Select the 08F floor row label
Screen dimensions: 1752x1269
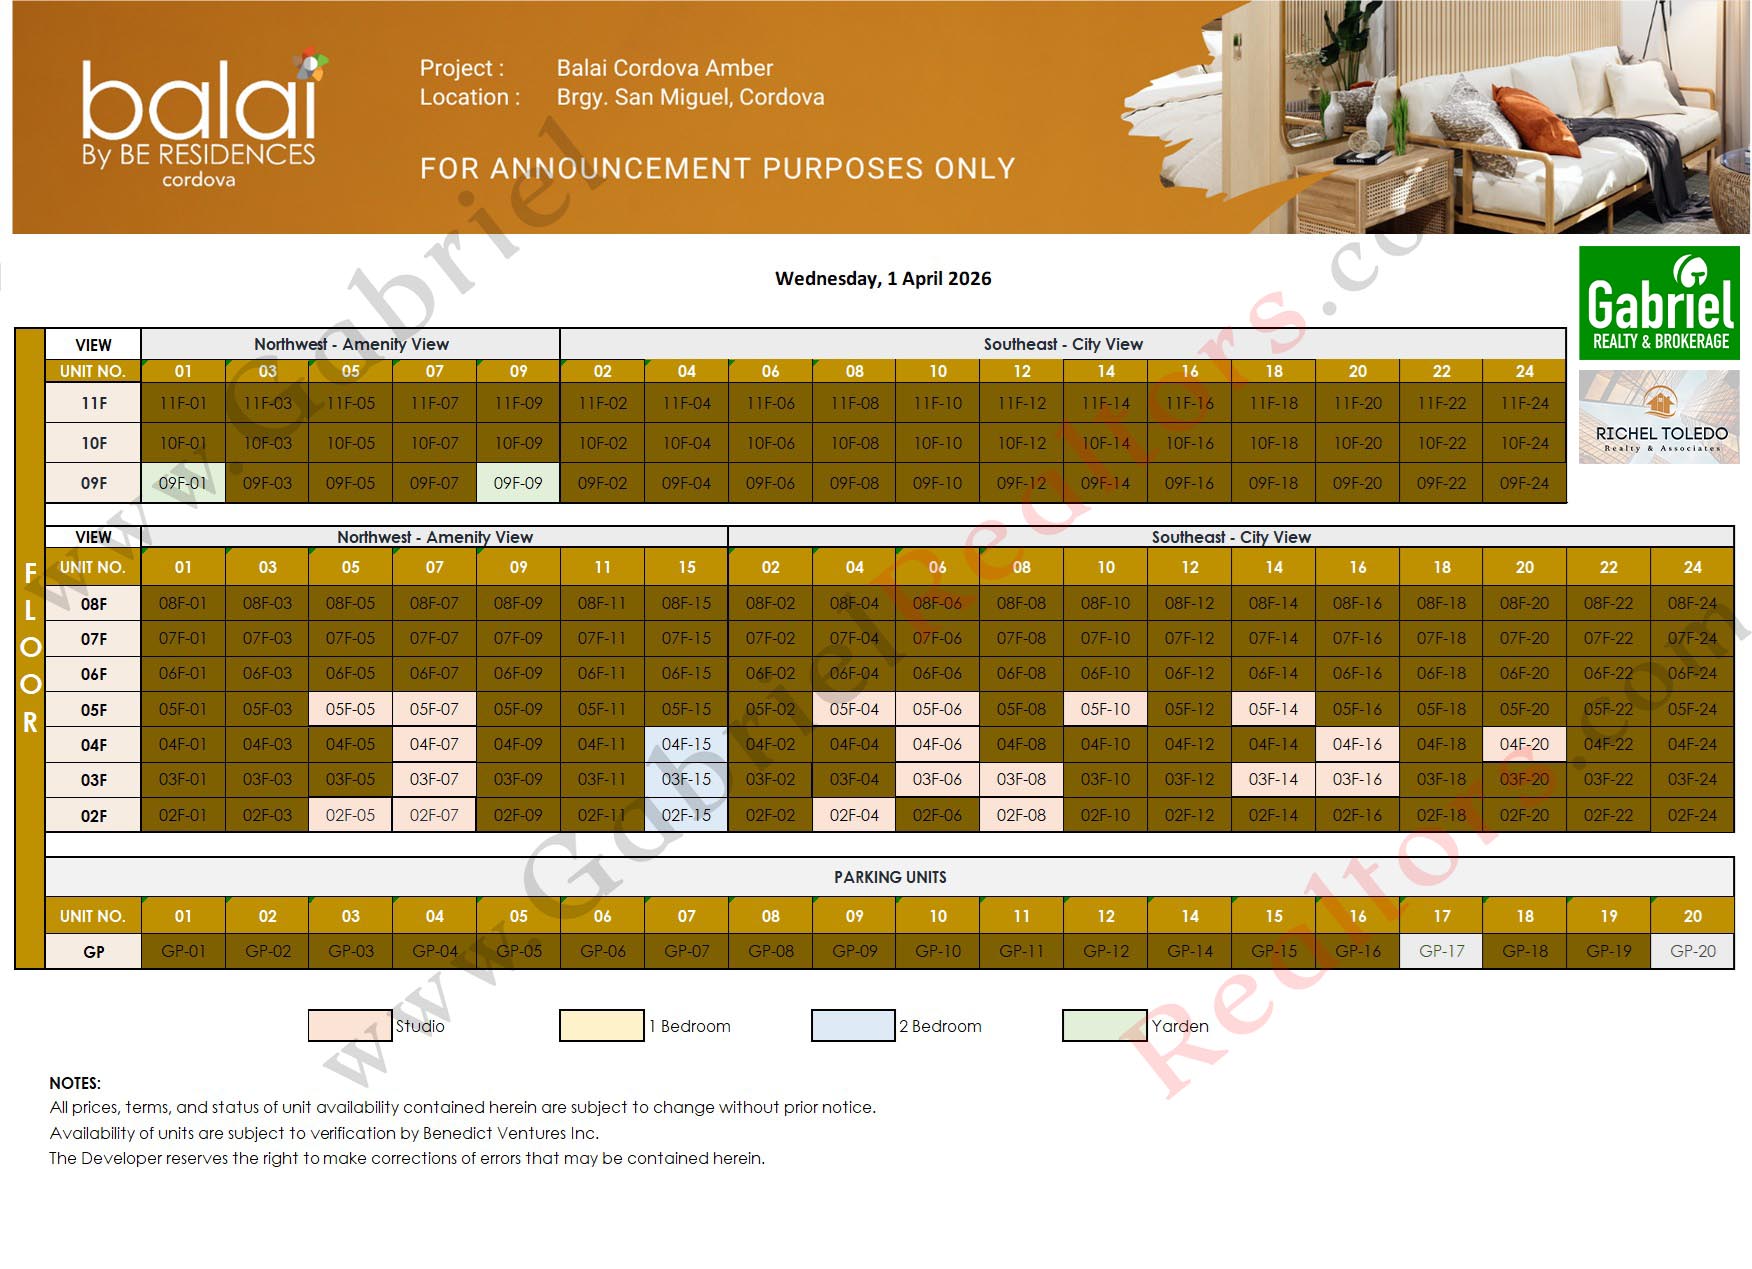click(x=93, y=604)
